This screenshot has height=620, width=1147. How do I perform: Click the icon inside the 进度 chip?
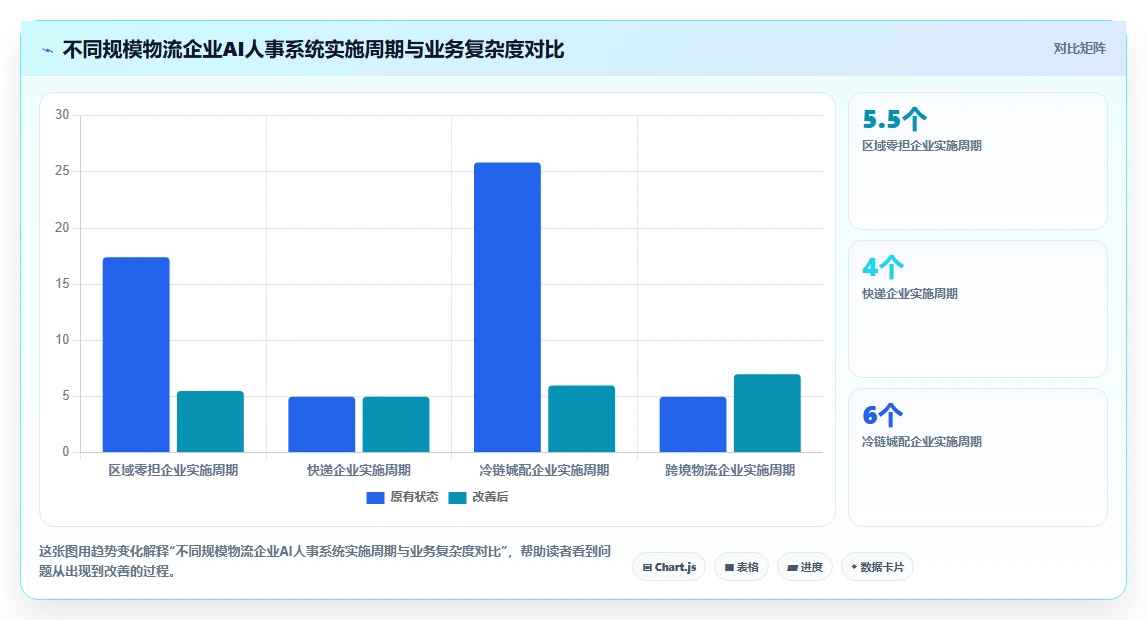click(792, 567)
